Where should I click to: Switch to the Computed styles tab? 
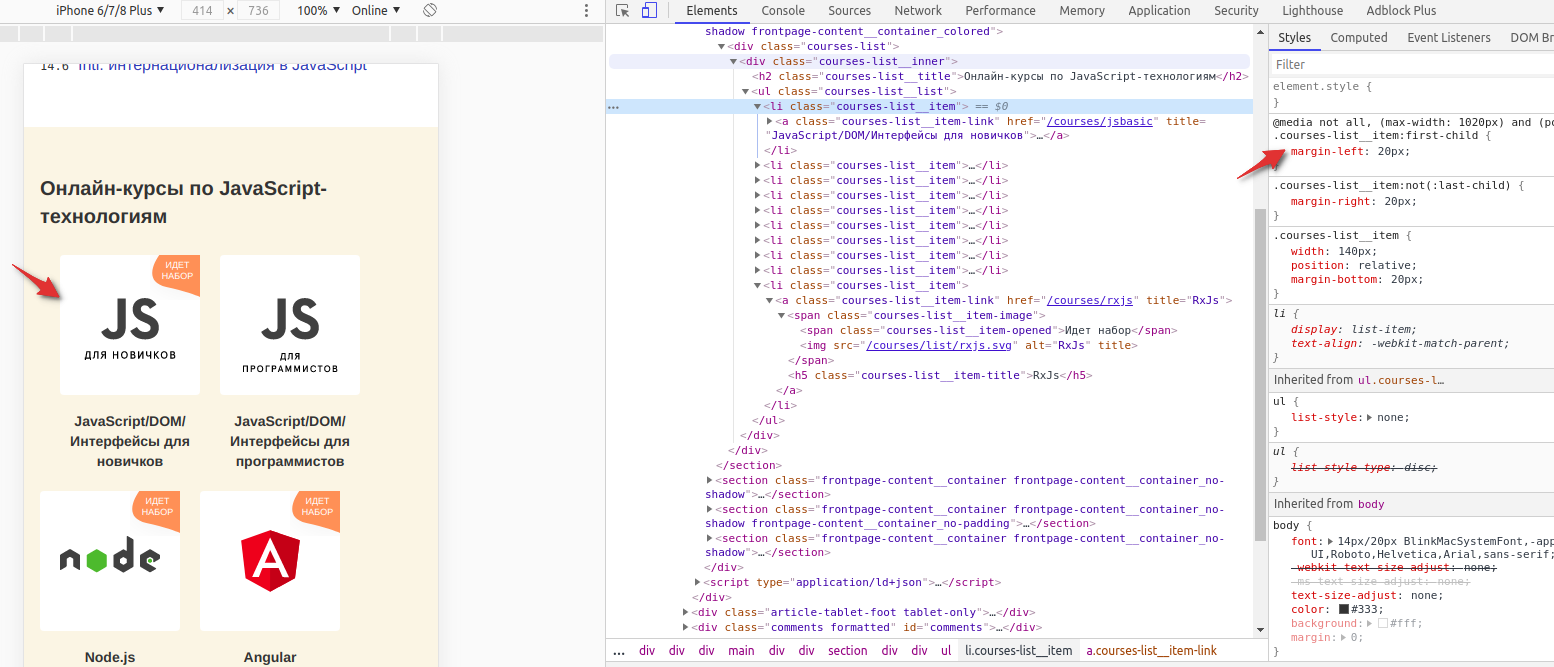pos(1359,37)
